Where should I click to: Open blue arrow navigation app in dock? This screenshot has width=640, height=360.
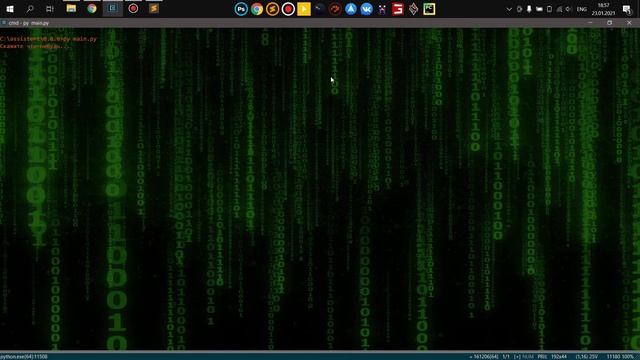(351, 9)
